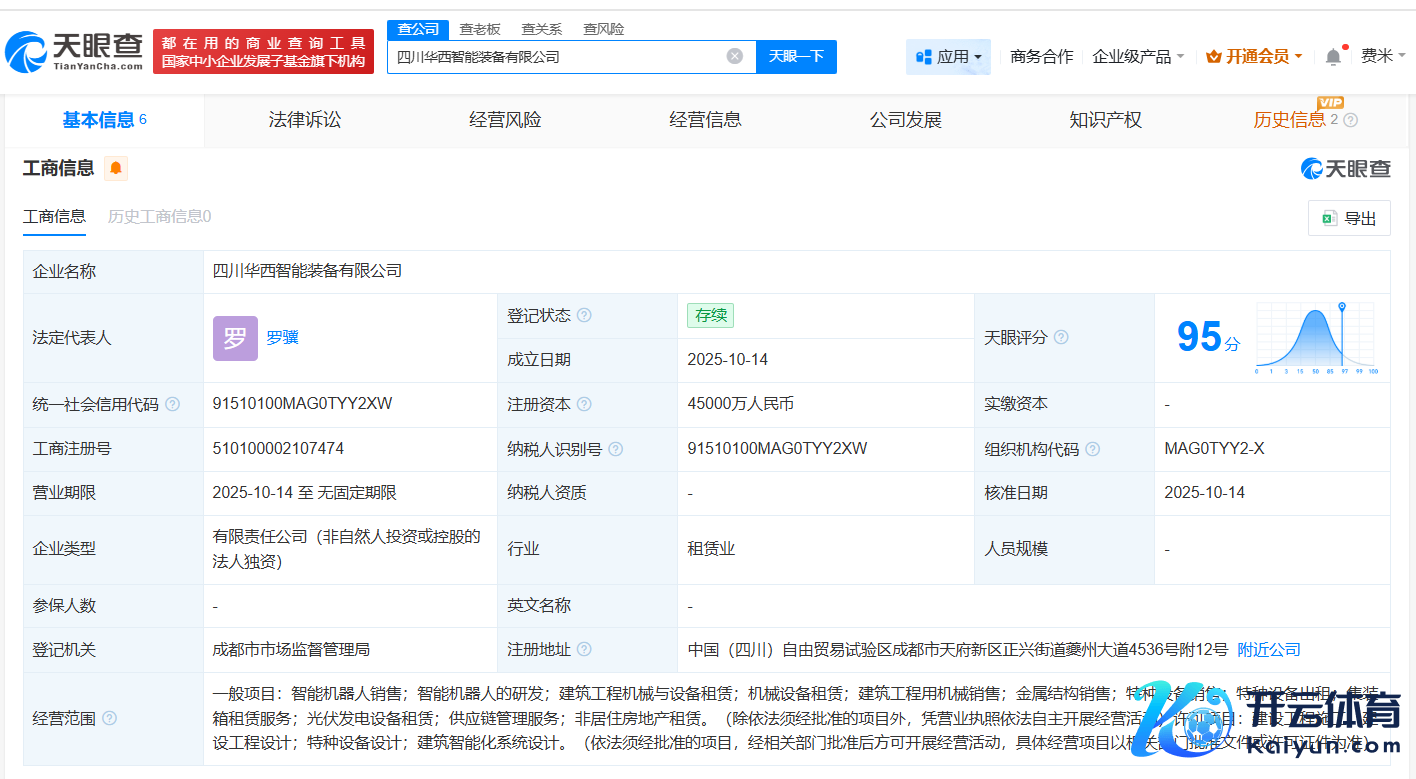Click the orange alert bell beside 工商信息

pos(116,168)
